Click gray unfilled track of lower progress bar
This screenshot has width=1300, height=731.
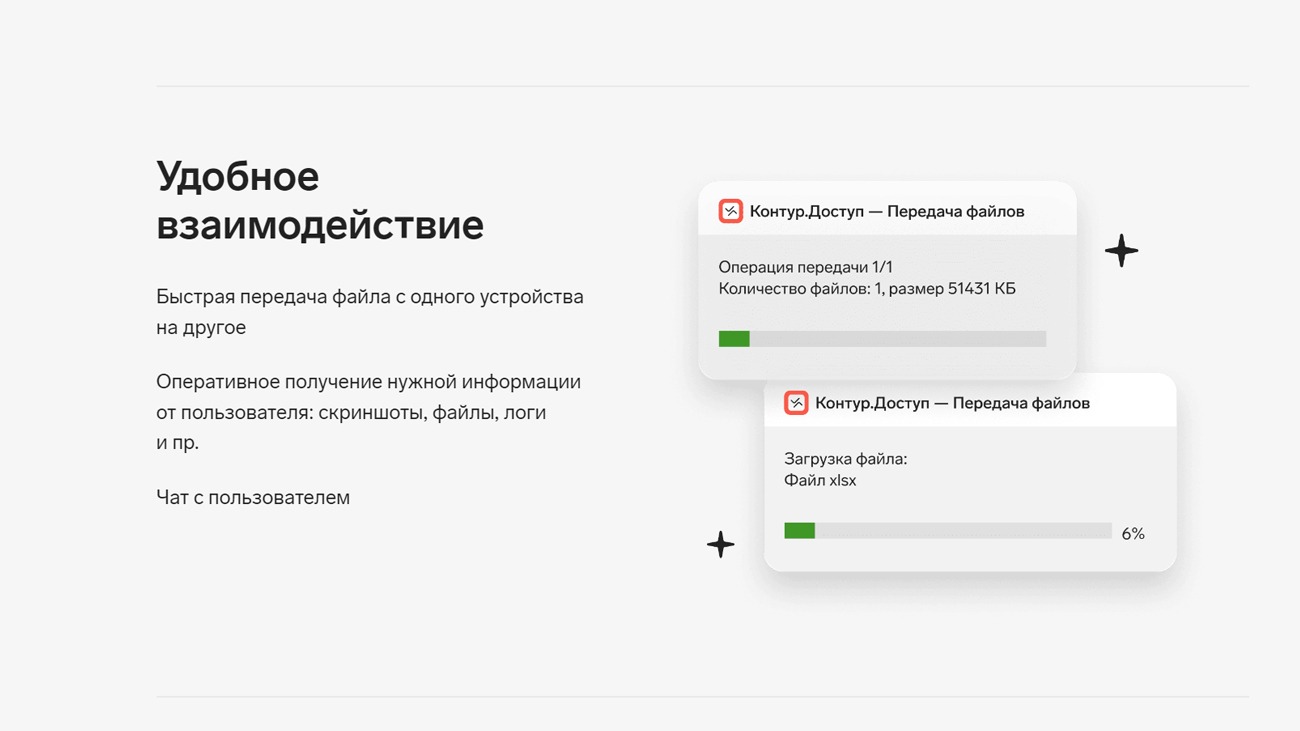(962, 531)
